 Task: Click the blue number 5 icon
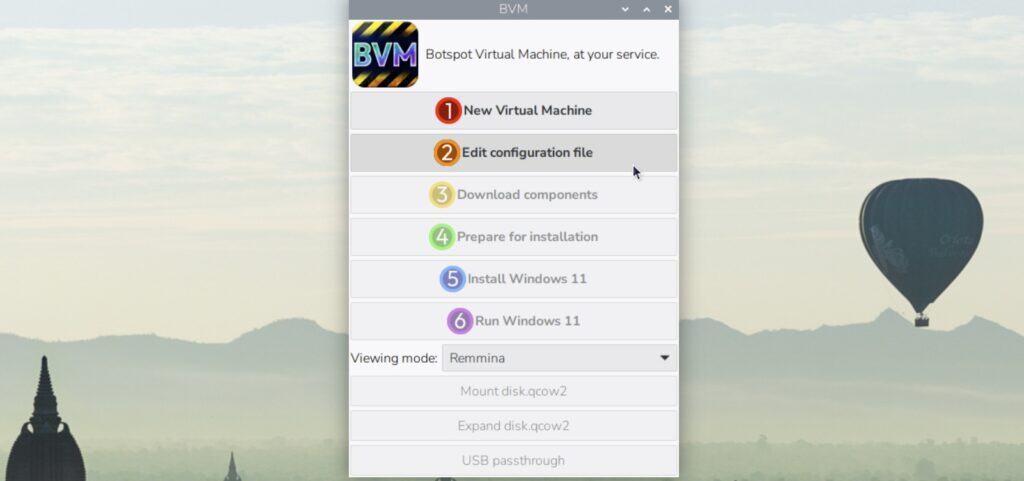click(452, 279)
